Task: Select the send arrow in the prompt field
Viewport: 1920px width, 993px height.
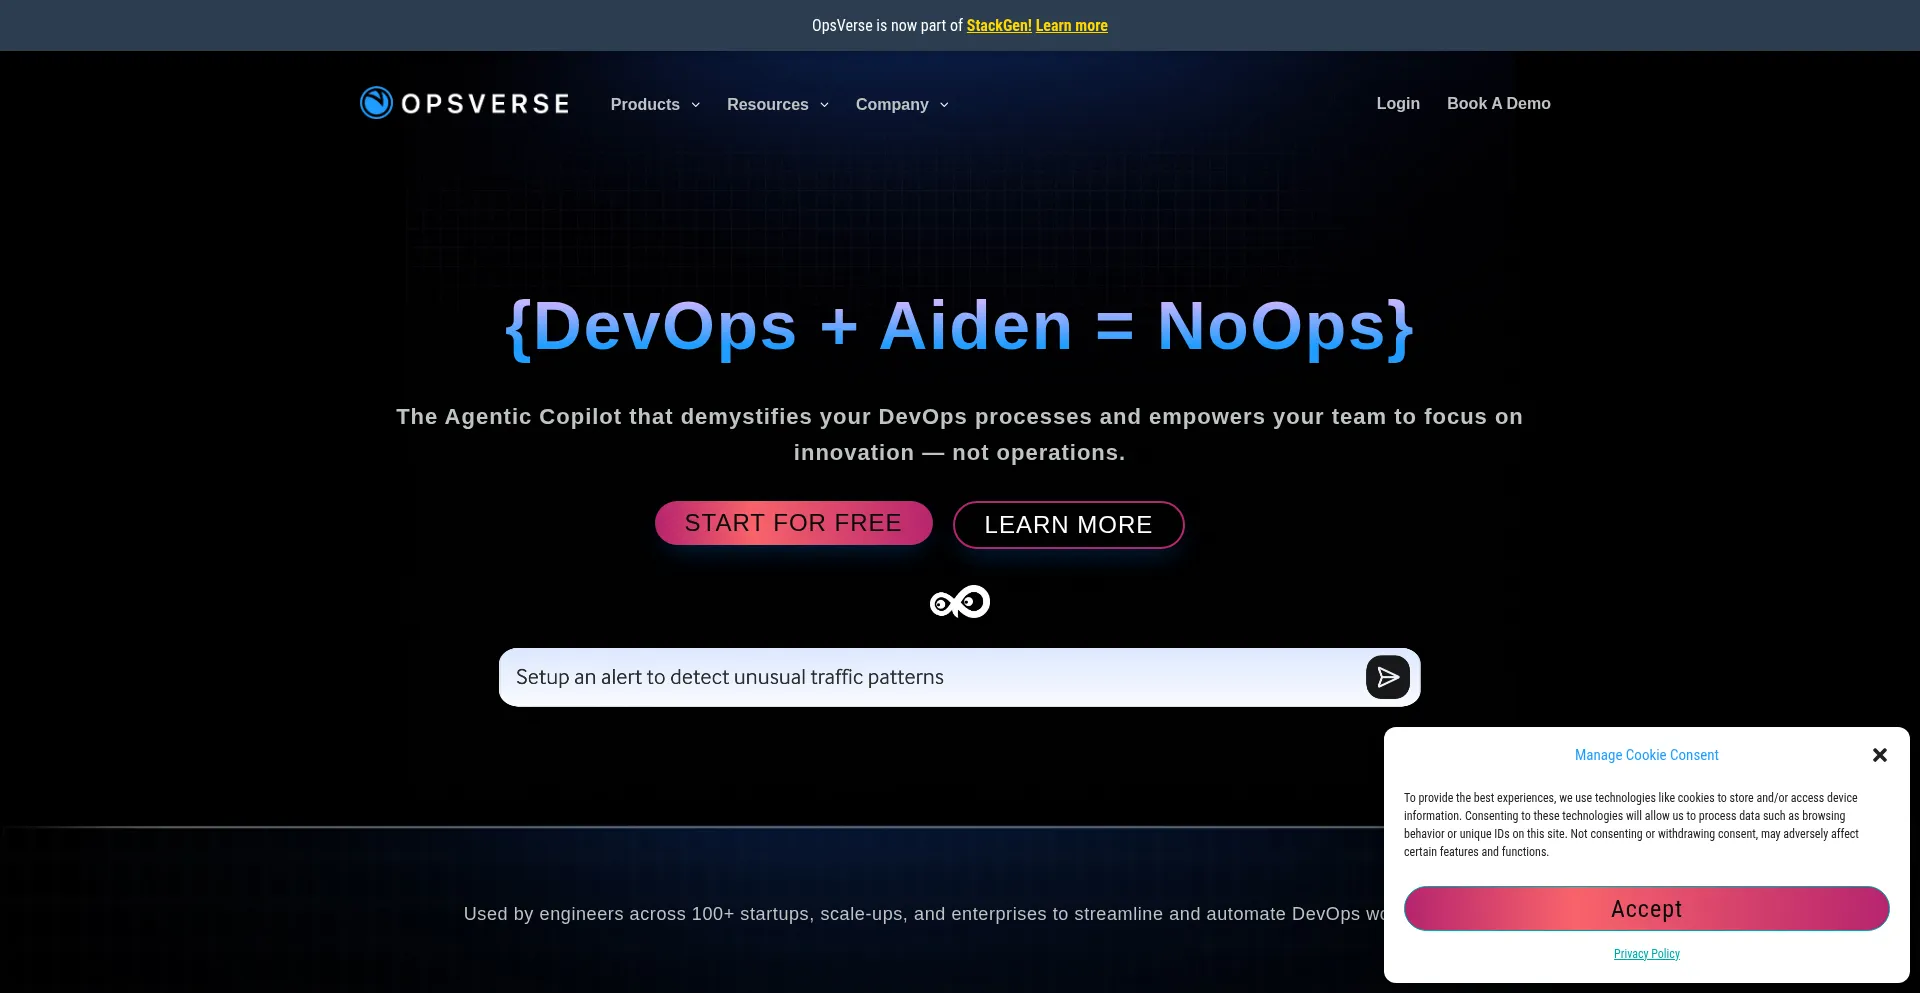Action: 1387,677
